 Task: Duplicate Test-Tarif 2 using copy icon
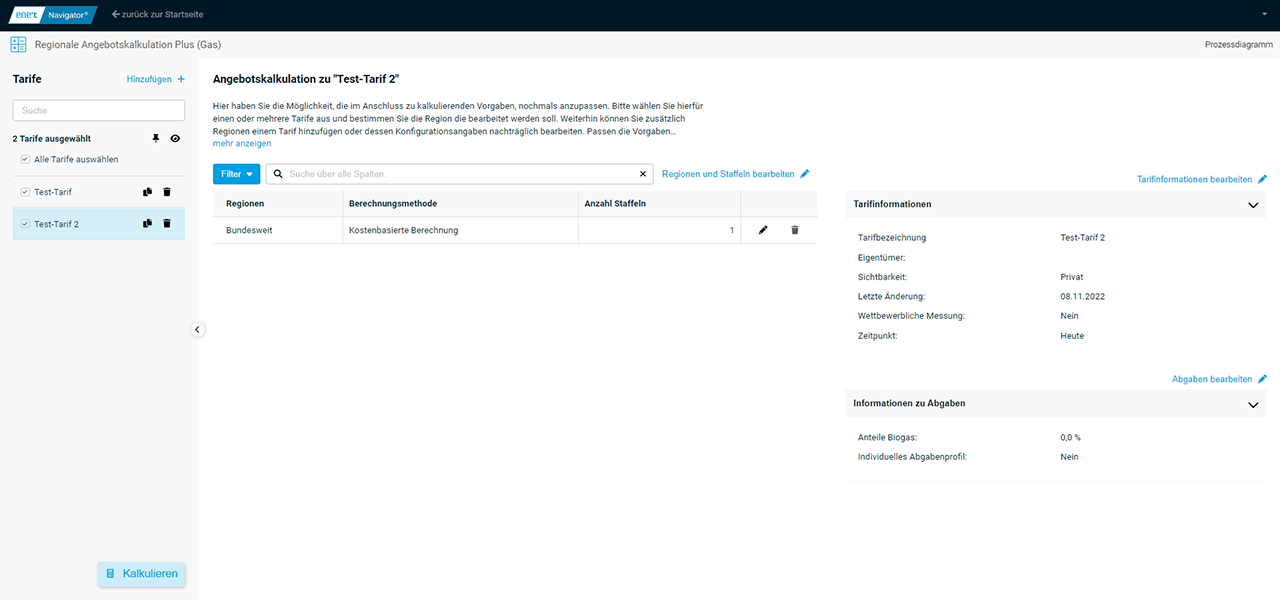(x=147, y=224)
